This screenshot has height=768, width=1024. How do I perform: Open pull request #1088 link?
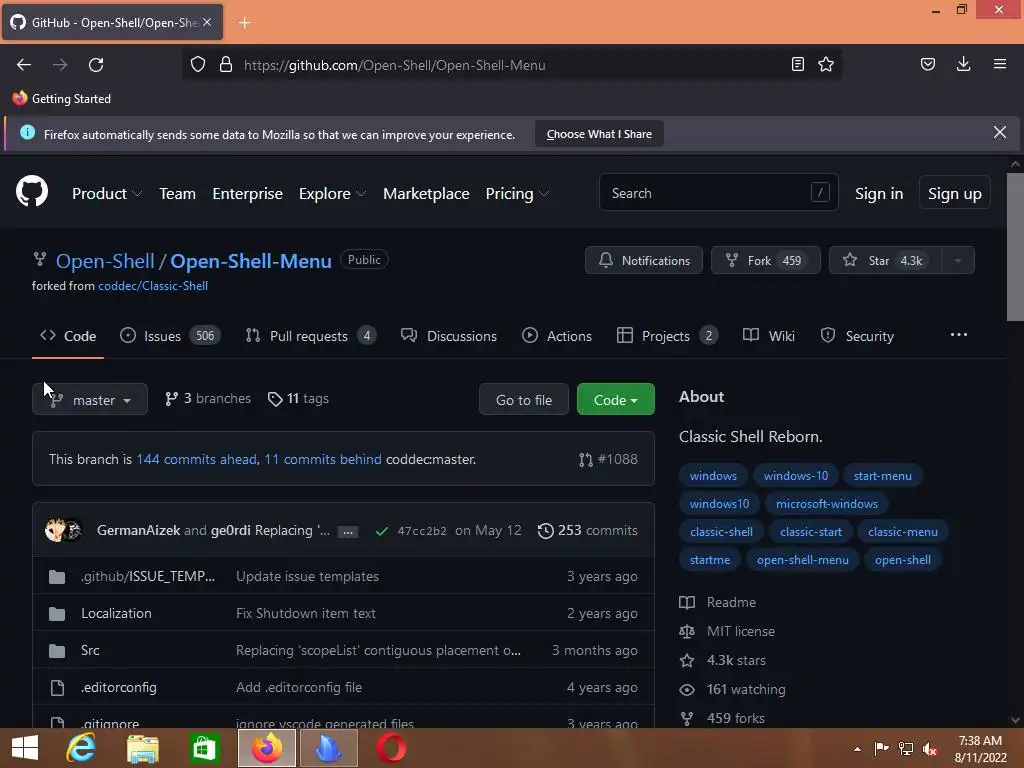[608, 459]
